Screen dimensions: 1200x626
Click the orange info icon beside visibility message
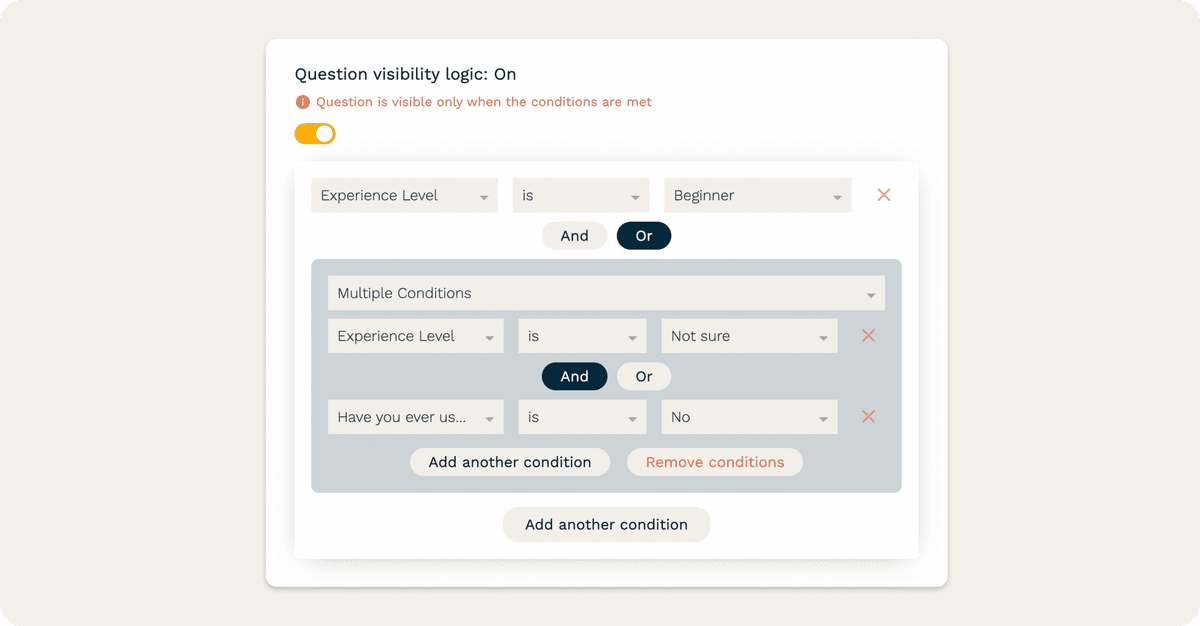click(303, 102)
